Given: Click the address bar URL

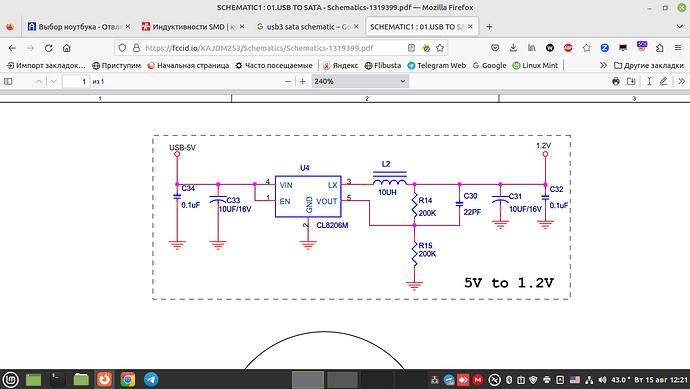Looking at the screenshot, I should (259, 48).
